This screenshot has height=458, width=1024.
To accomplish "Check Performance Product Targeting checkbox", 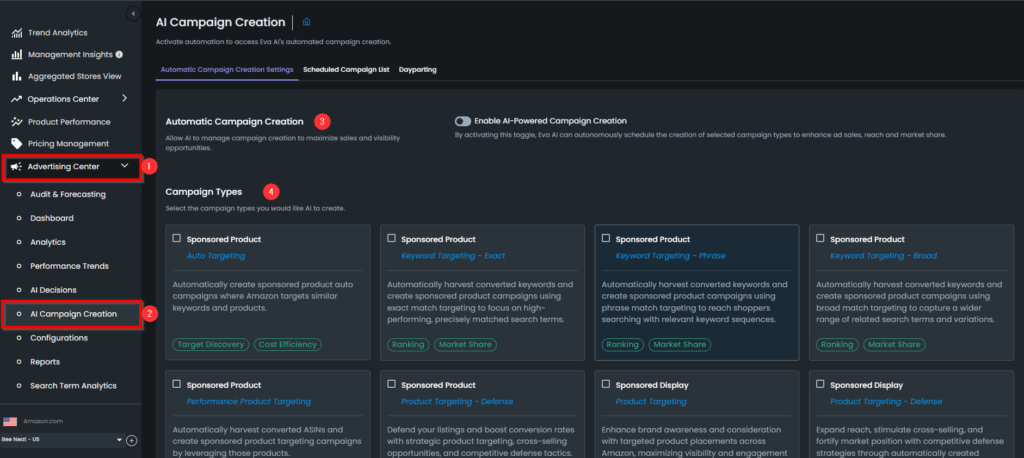I will 176,384.
